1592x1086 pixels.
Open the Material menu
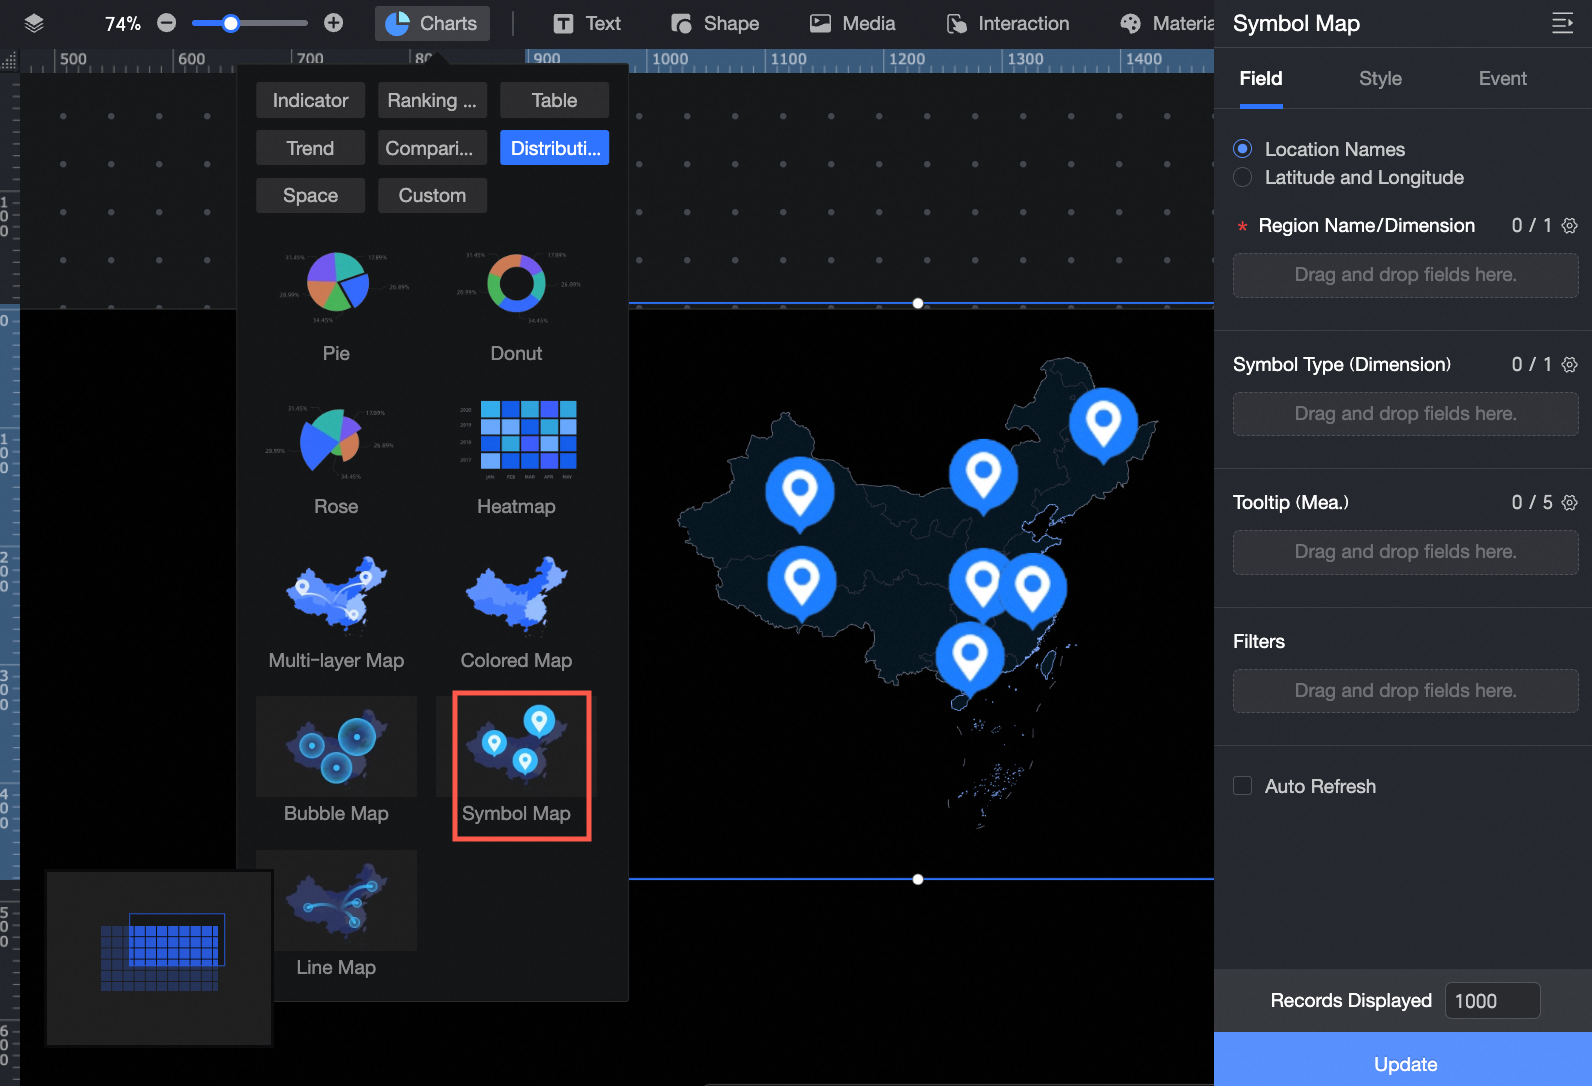[1166, 23]
